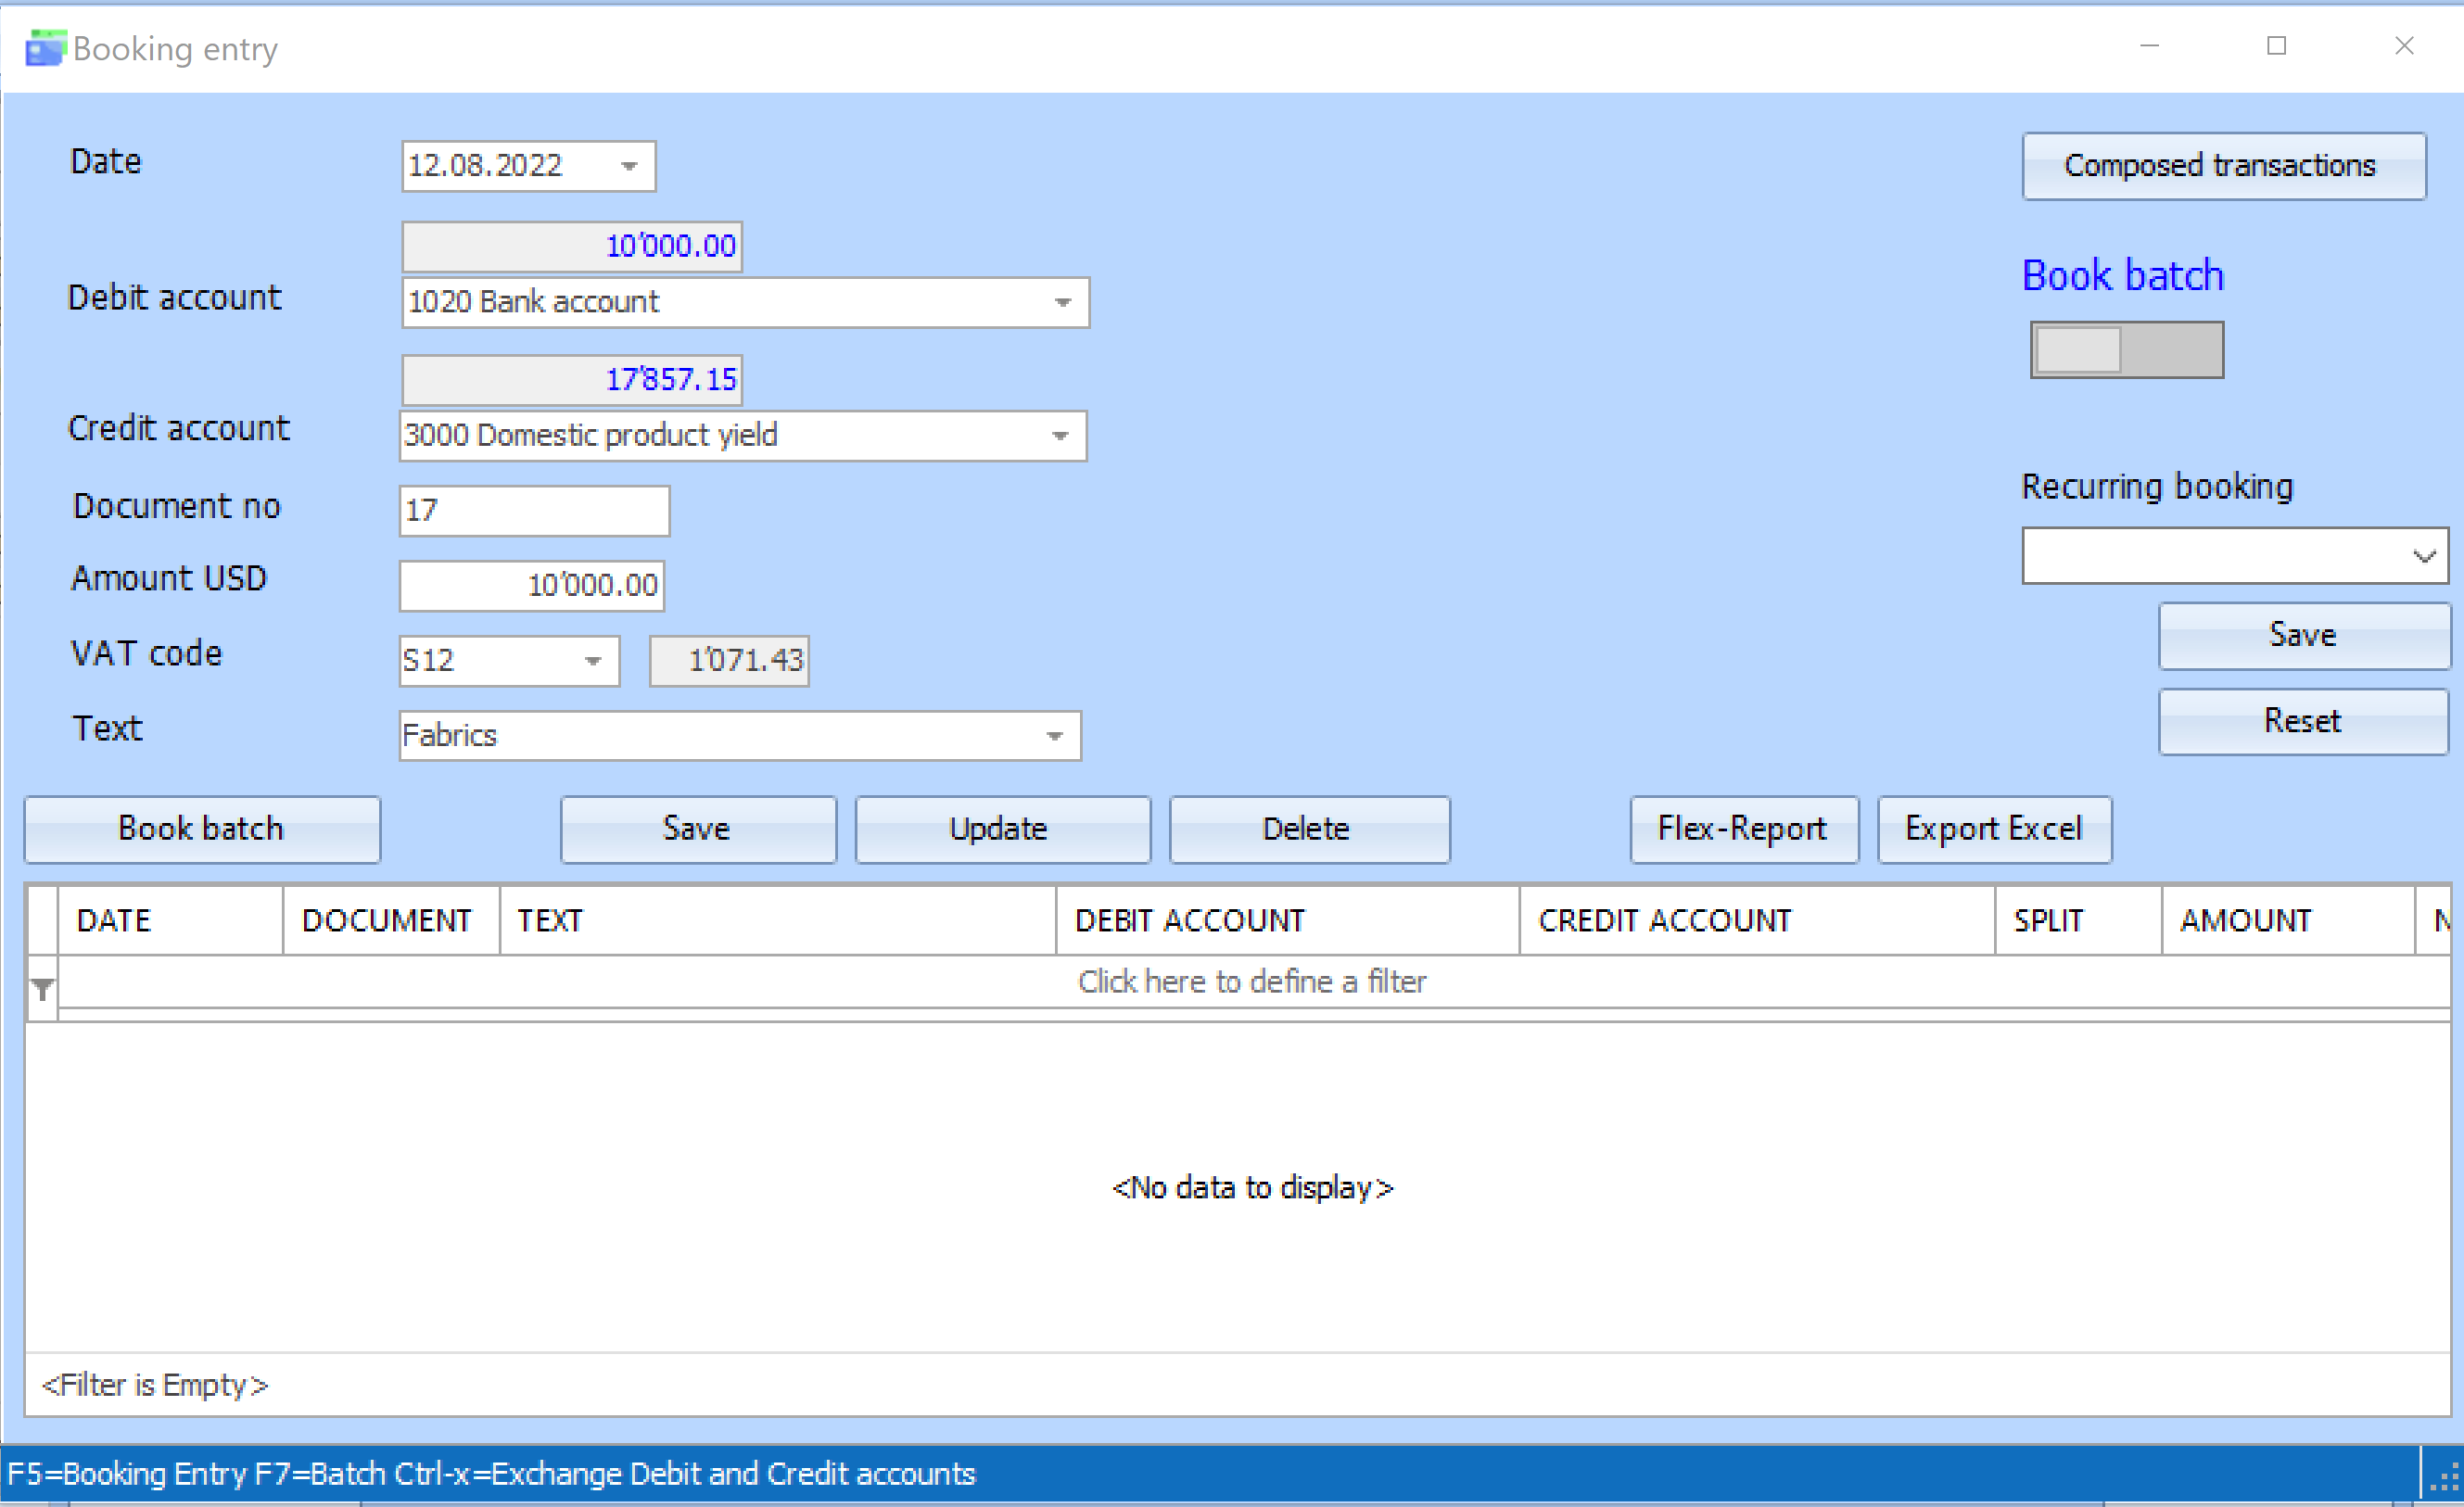Open the Recurring booking dropdown

tap(2423, 556)
